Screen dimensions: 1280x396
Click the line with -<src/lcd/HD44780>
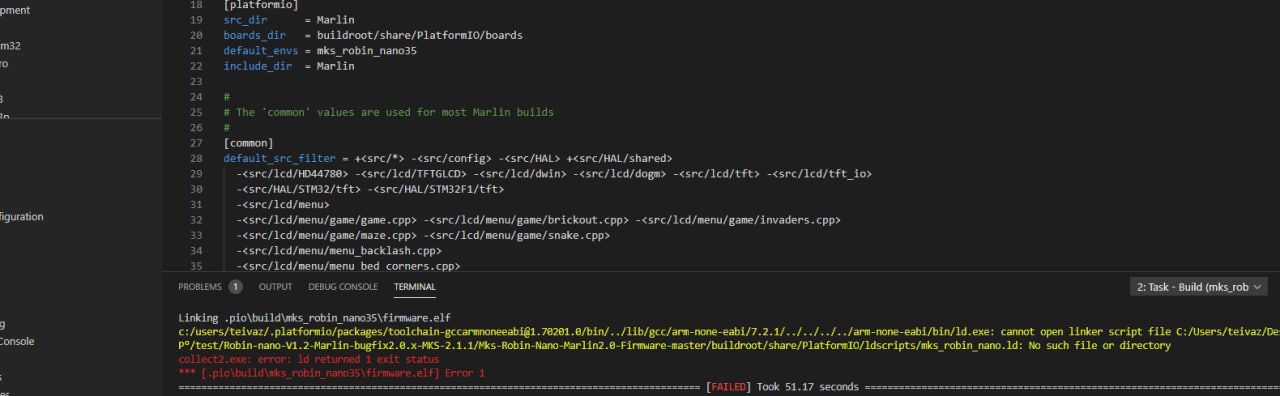click(554, 173)
